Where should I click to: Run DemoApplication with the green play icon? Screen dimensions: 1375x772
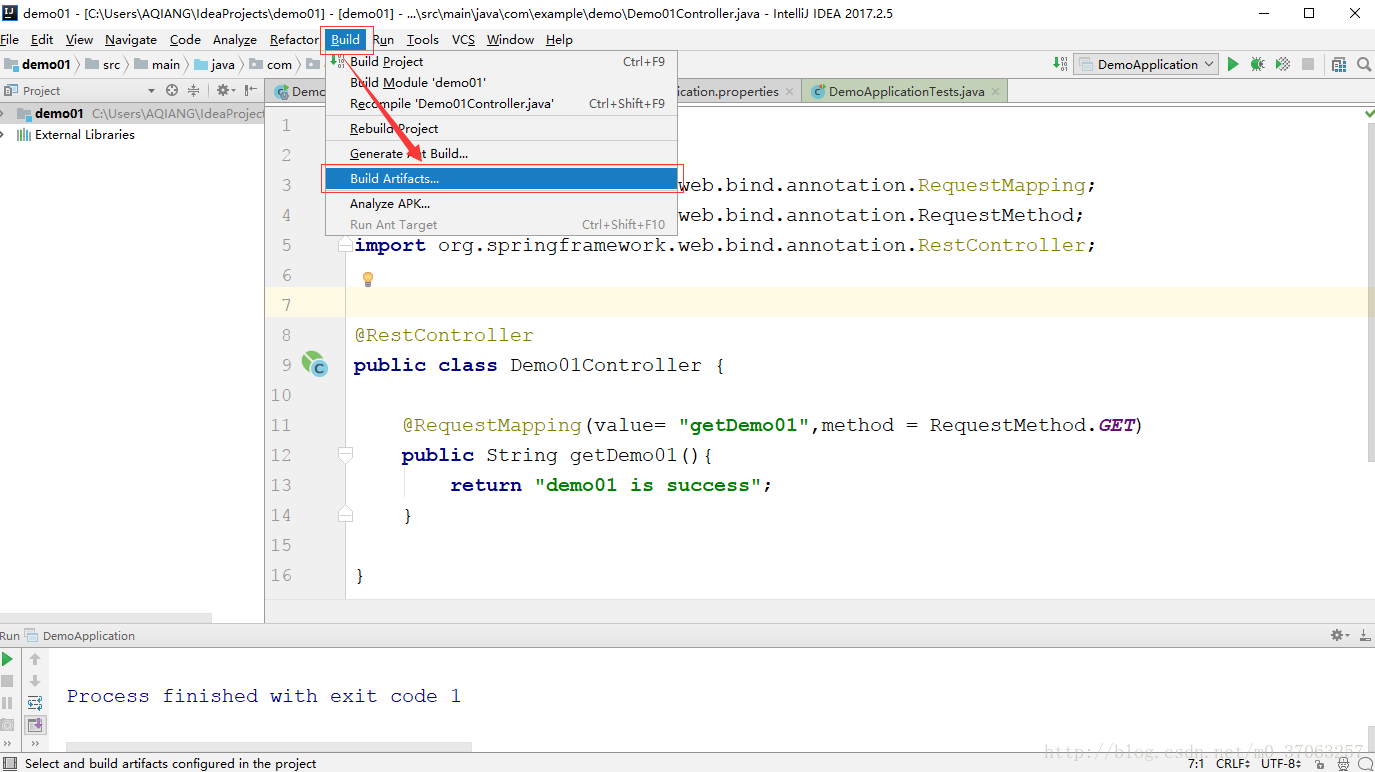click(1233, 64)
